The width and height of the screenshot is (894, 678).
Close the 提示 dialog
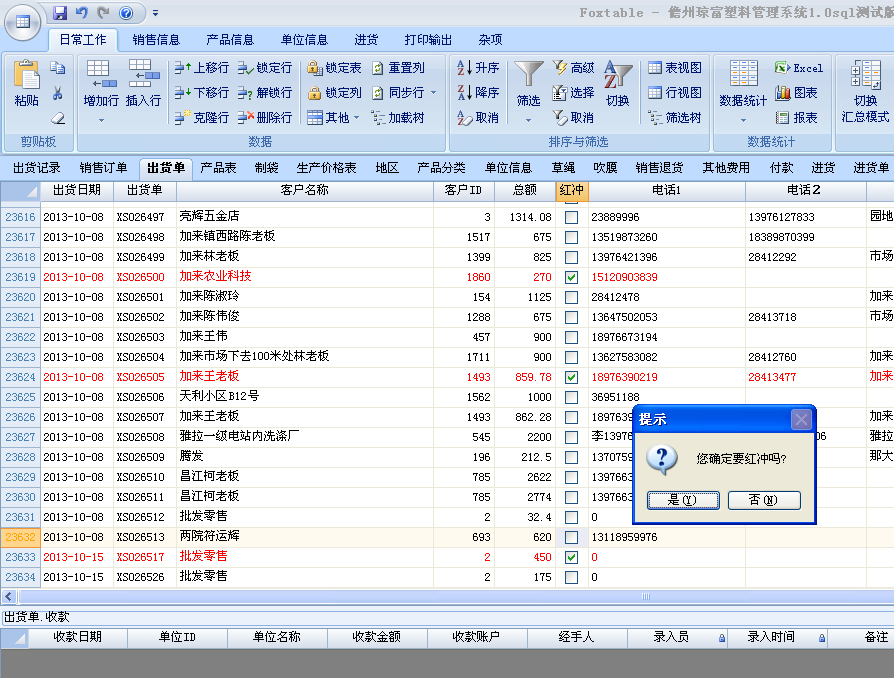click(801, 420)
